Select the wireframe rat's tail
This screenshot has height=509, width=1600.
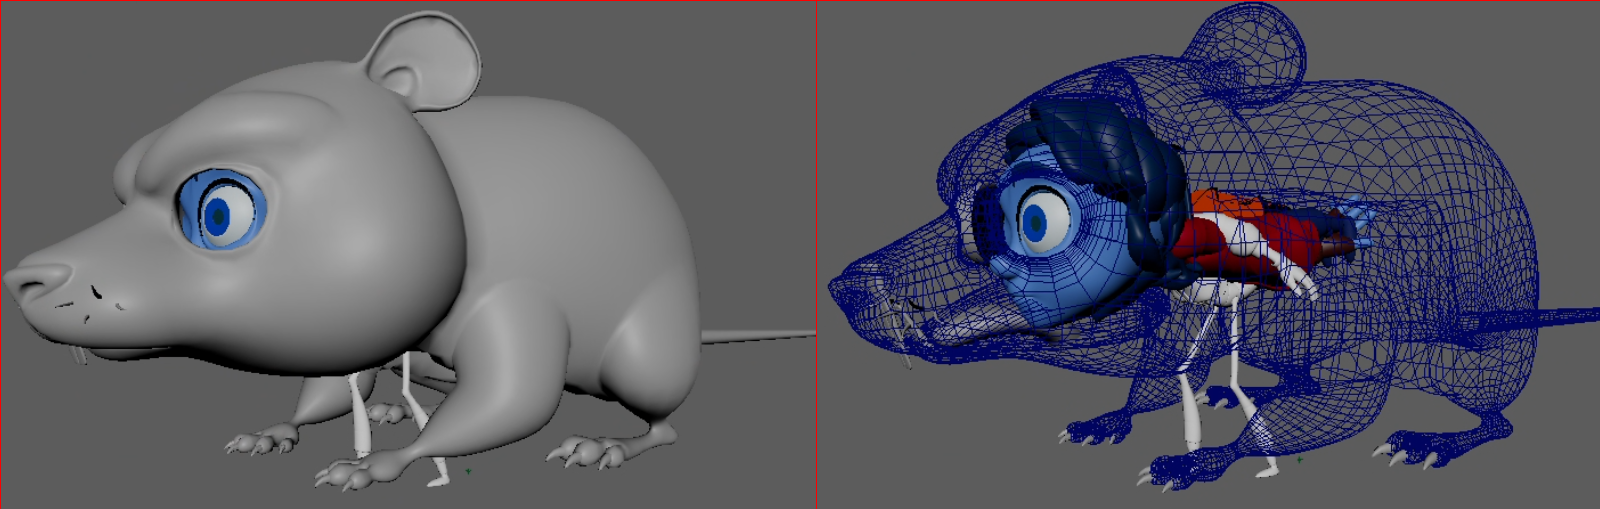click(x=1560, y=318)
